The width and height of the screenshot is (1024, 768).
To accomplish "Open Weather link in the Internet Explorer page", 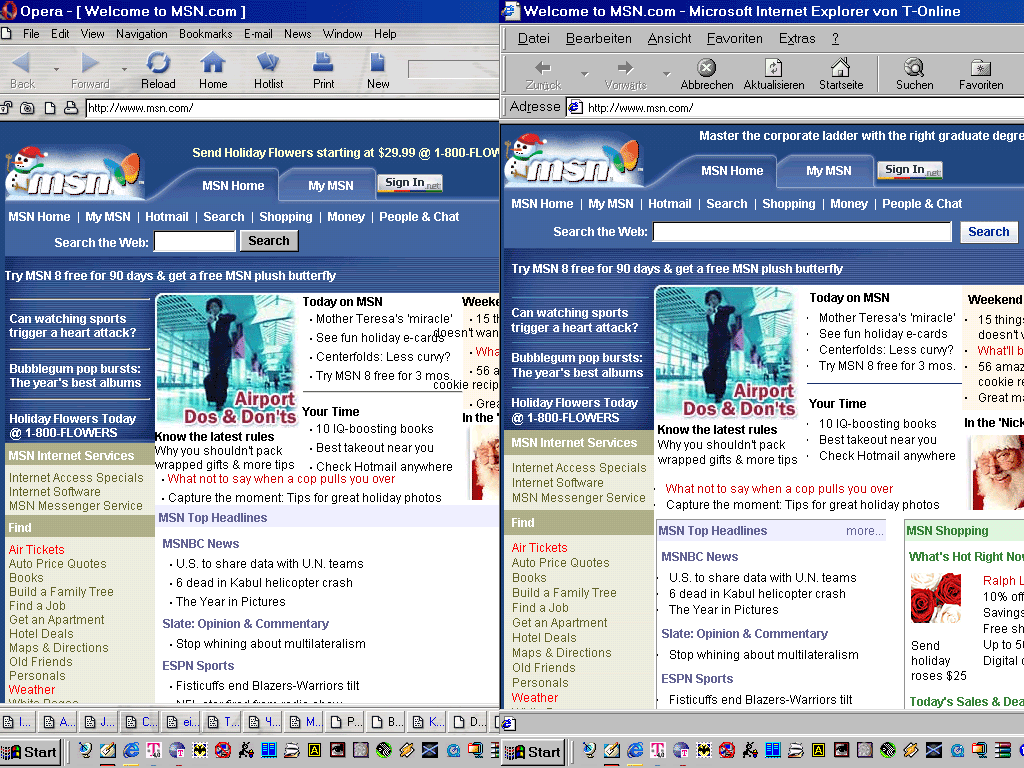I will [534, 697].
